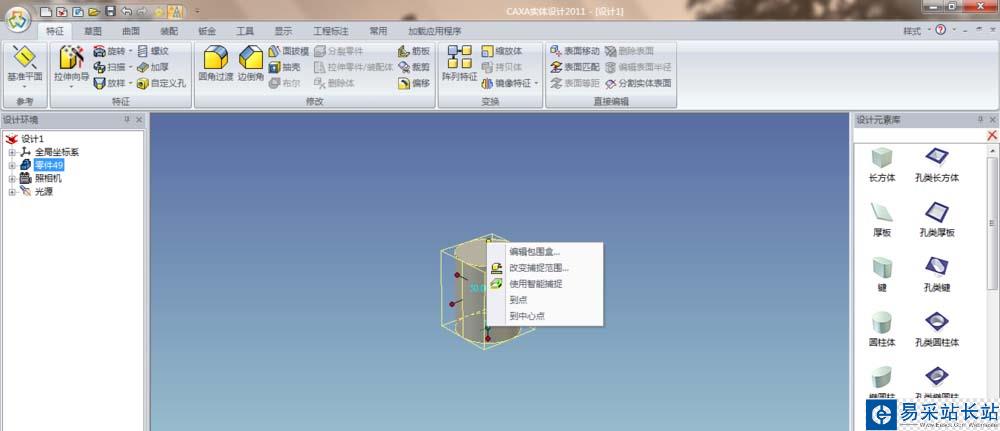Viewport: 1000px width, 431px height.
Task: Switch to the 加载应用程序 ribbon tab
Action: 435,31
